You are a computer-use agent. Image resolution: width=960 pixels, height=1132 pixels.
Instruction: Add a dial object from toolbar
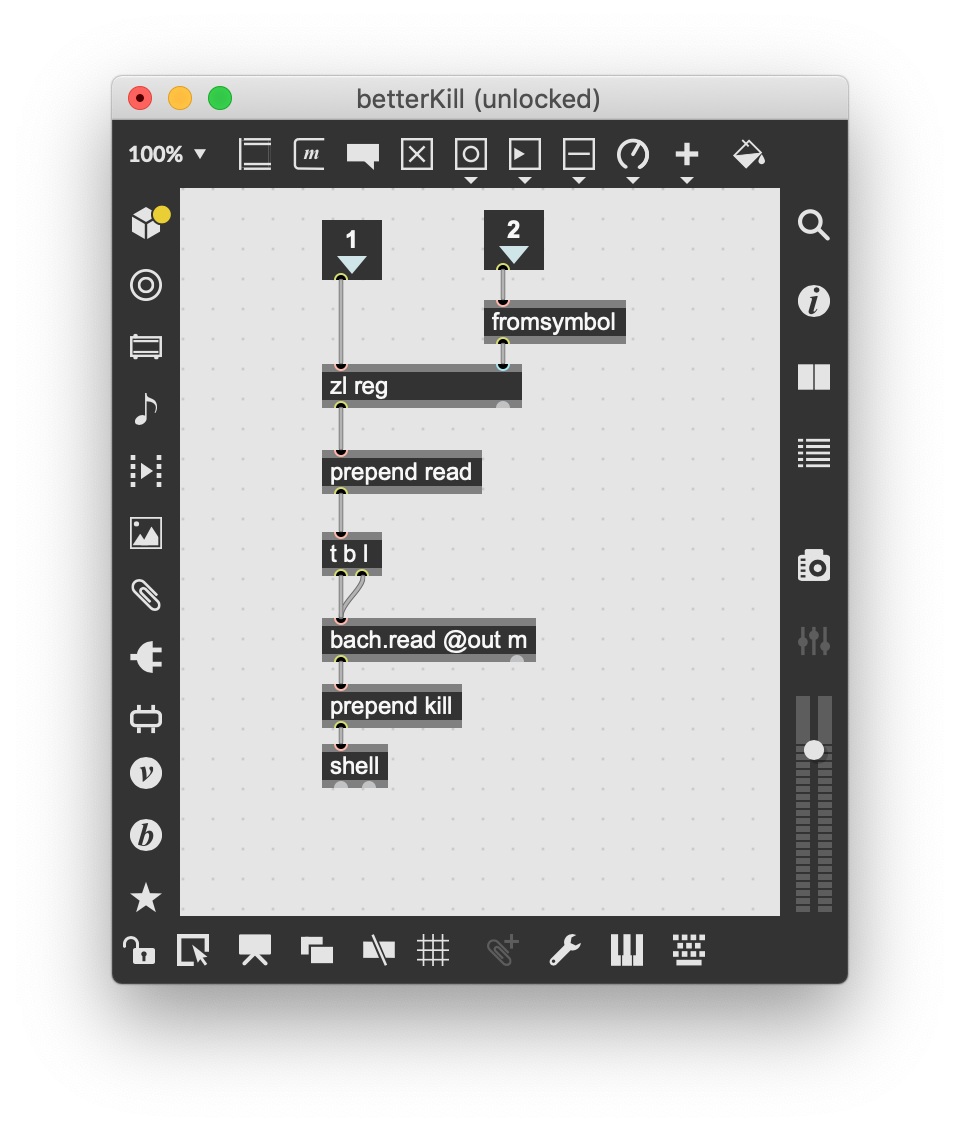point(633,154)
